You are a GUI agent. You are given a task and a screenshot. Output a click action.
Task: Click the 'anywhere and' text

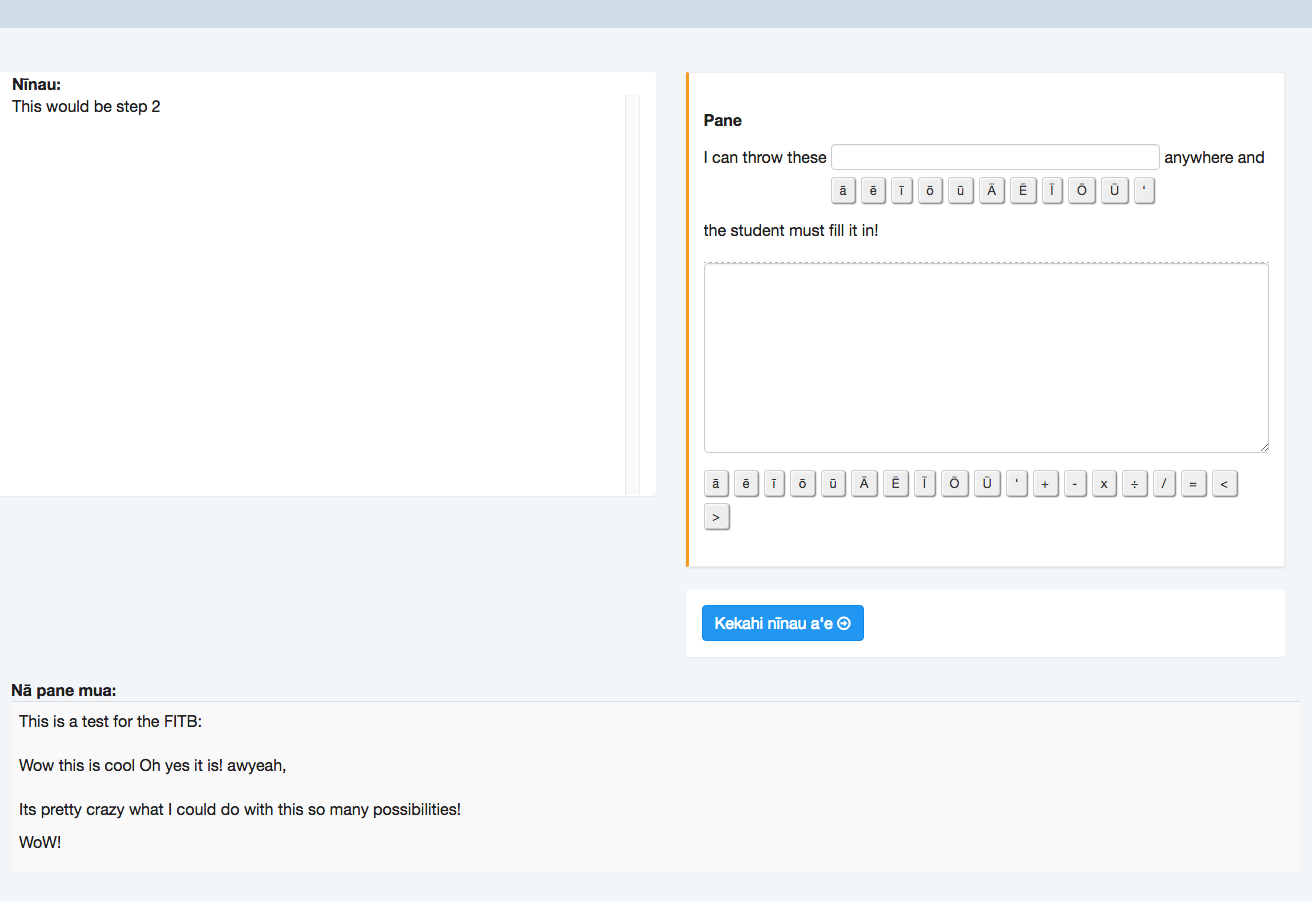point(1214,157)
